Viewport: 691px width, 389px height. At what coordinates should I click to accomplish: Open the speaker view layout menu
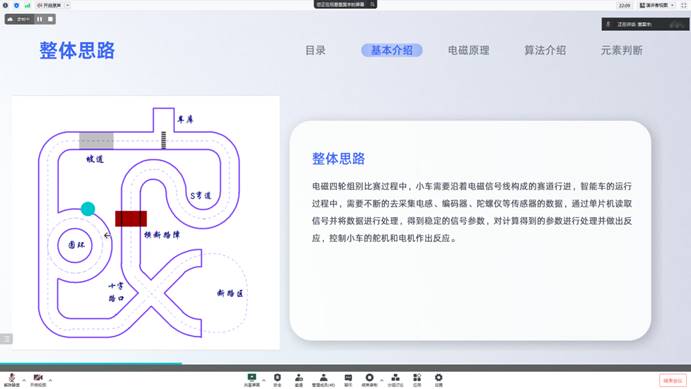[657, 5]
